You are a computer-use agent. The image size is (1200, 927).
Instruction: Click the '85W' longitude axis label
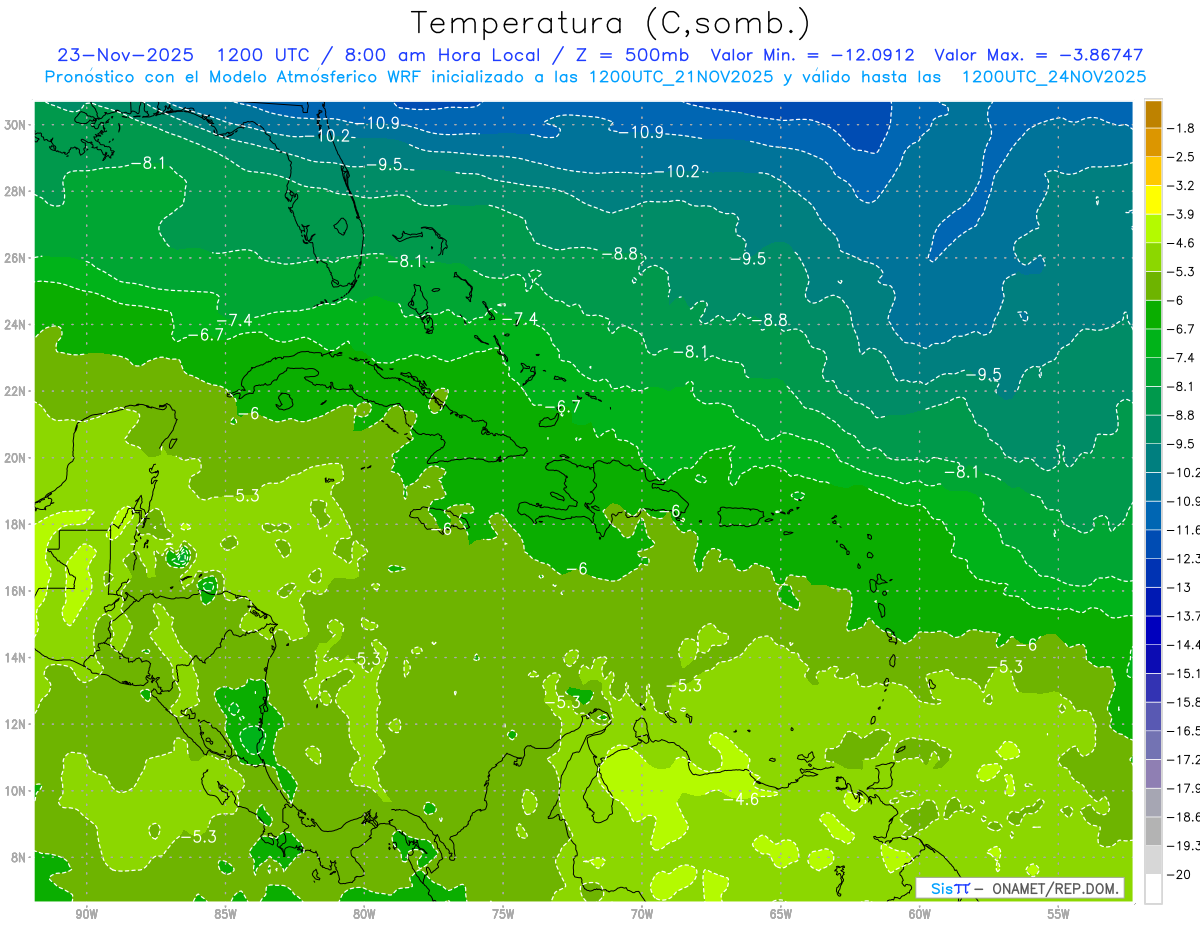pos(225,915)
